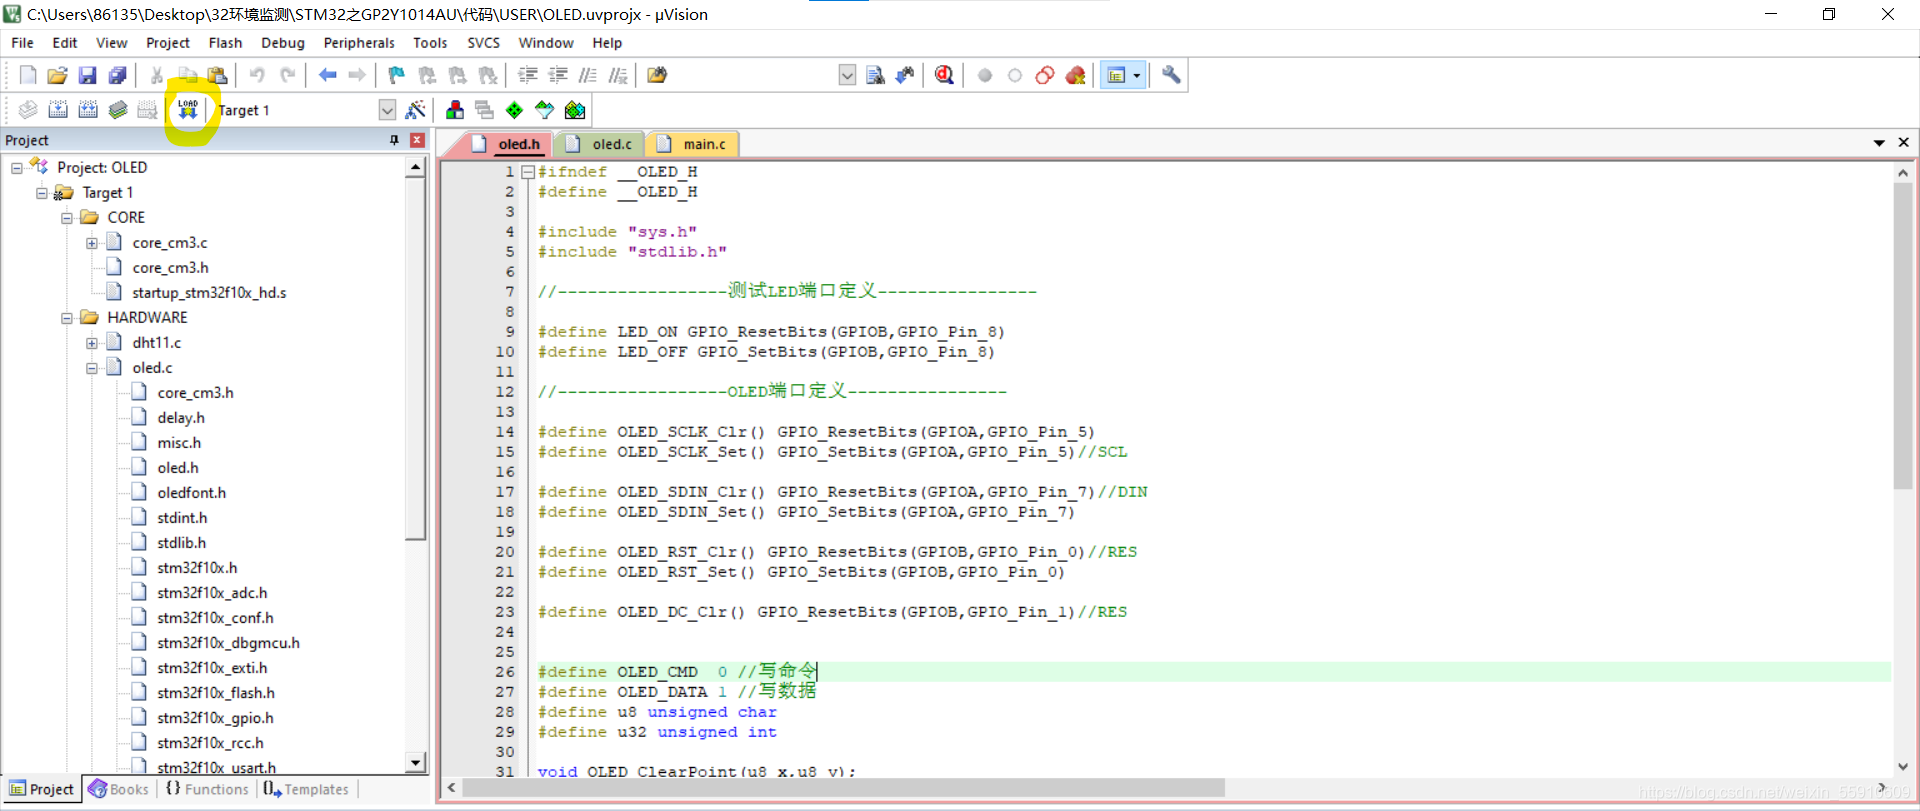Click the Rebuild all target files icon
Viewport: 1920px width, 811px height.
pyautogui.click(x=88, y=110)
